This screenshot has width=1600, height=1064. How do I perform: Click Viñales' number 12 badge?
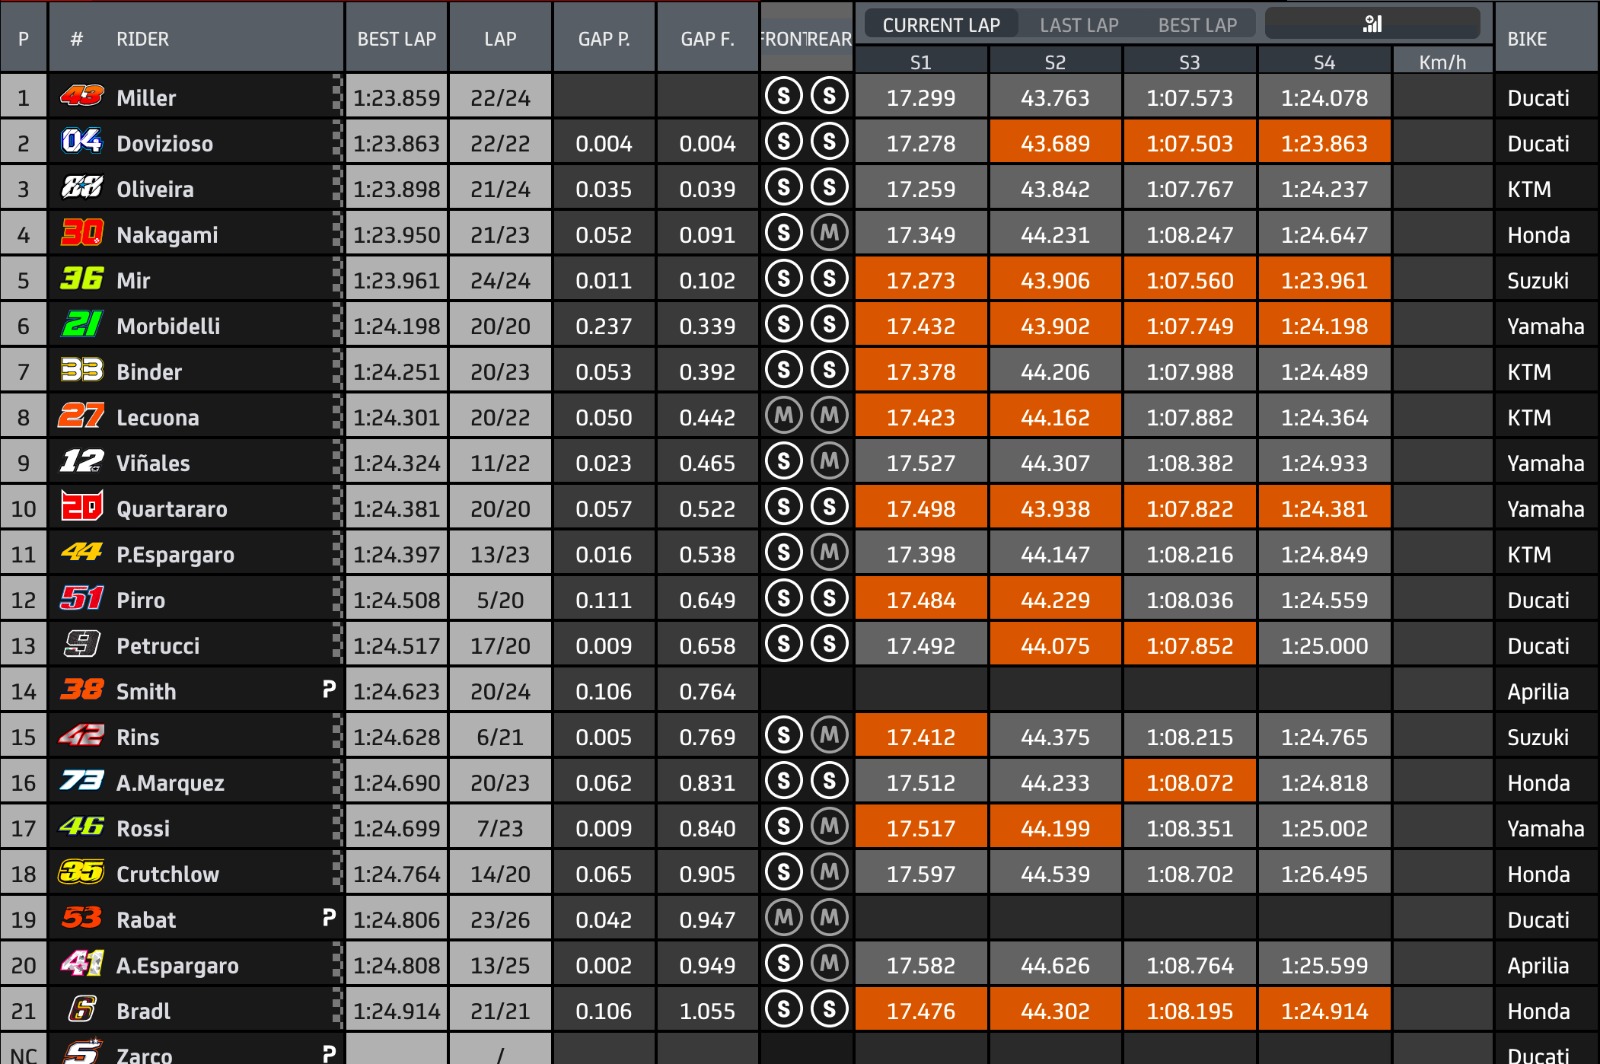click(82, 461)
